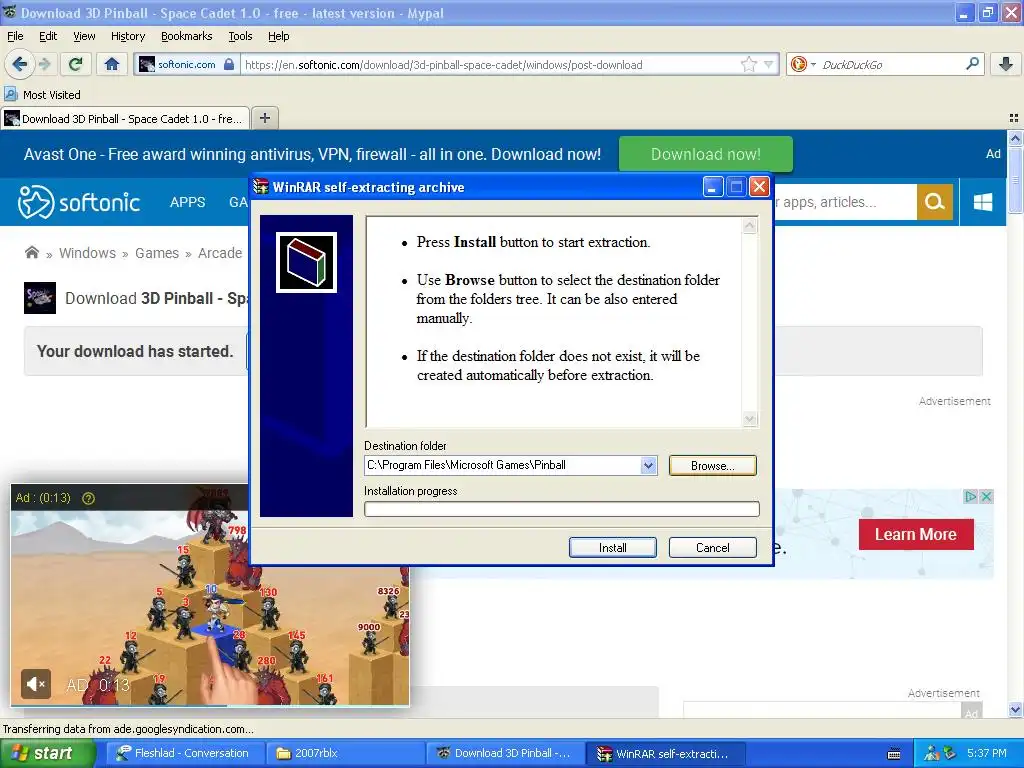Switch to WinRAR self-extracting taskbar item
This screenshot has height=768, width=1024.
(665, 754)
